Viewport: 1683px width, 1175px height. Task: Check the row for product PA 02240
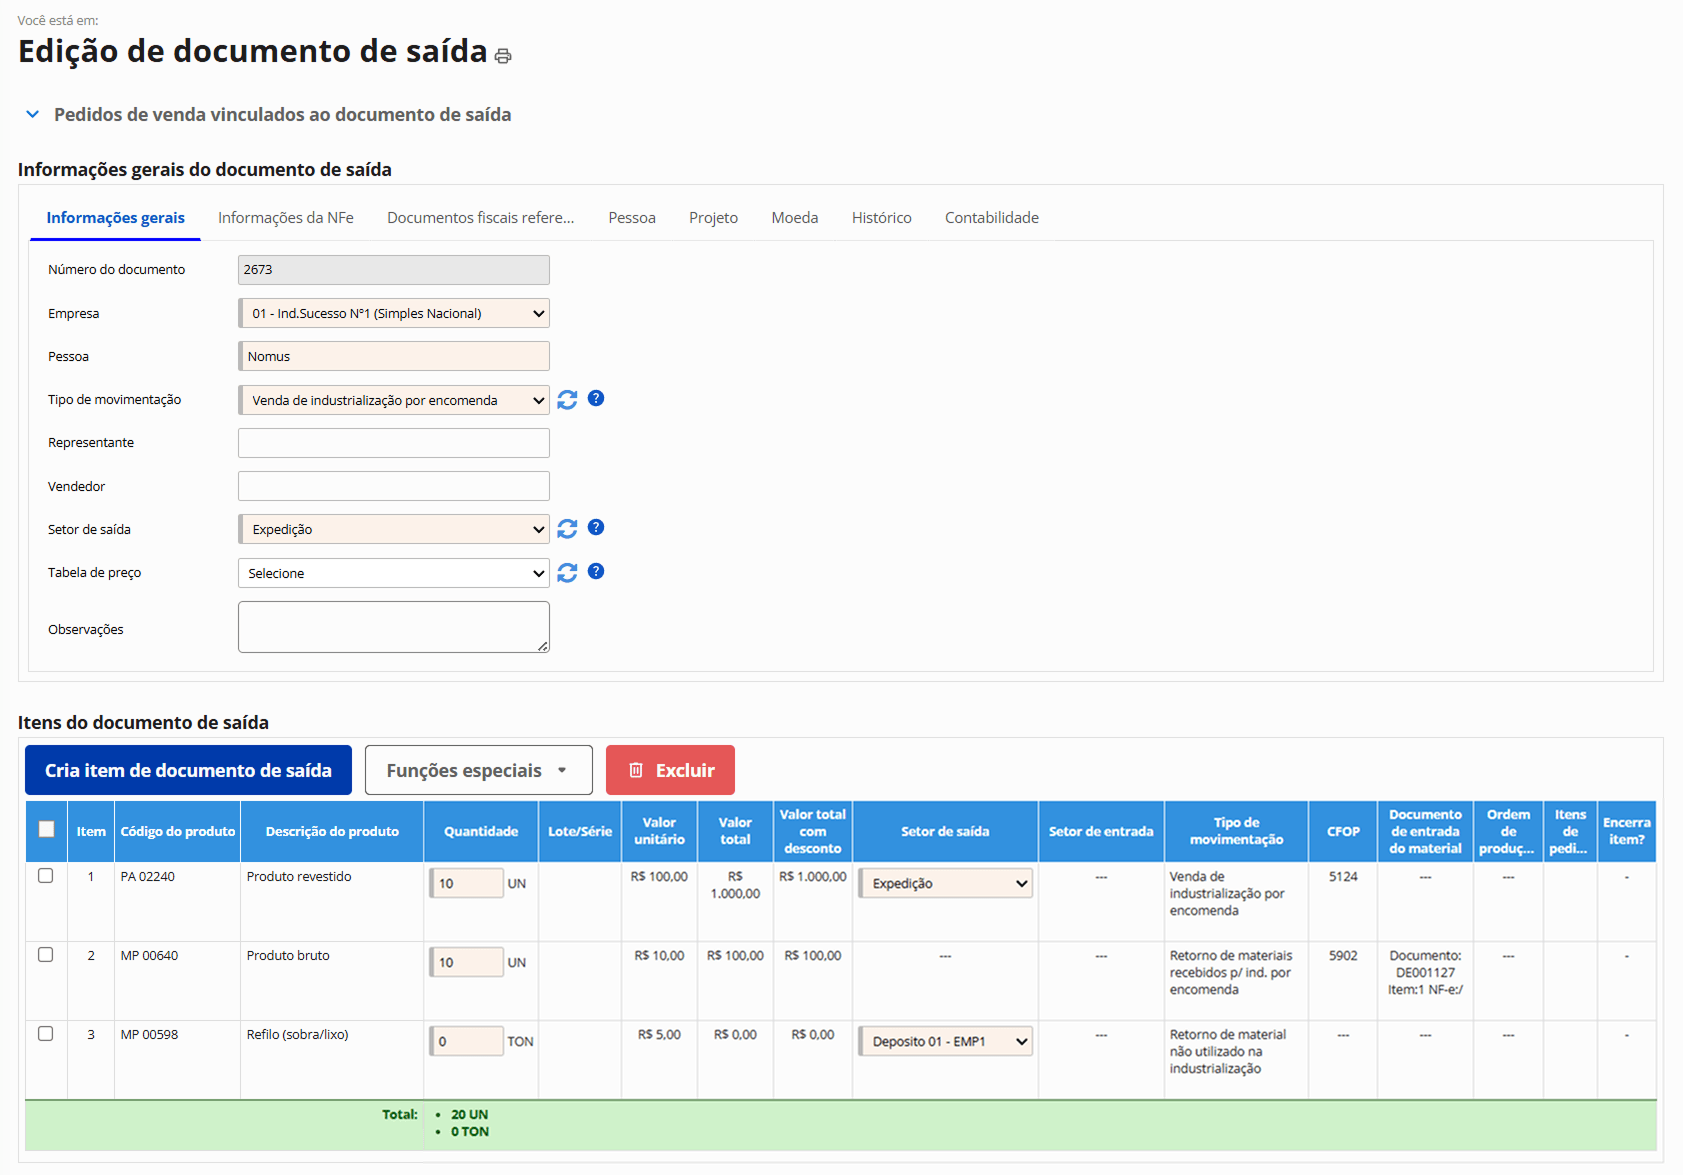click(x=46, y=876)
